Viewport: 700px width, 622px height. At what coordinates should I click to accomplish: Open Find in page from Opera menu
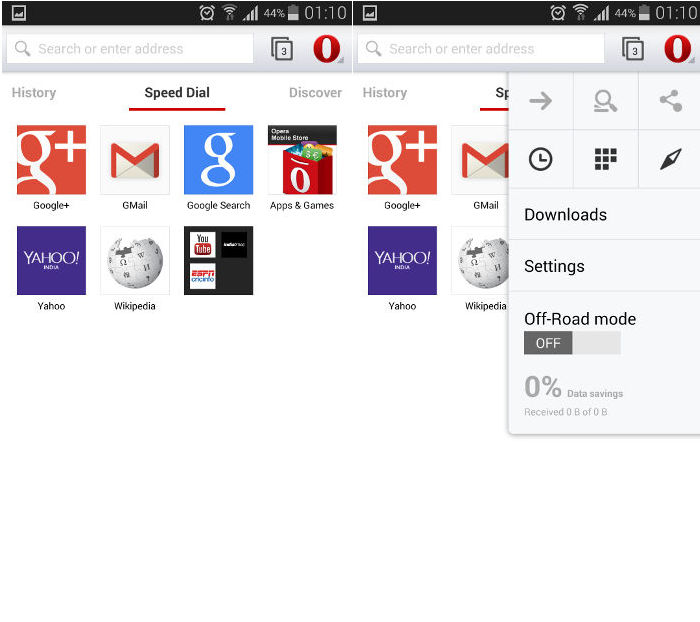click(x=605, y=101)
